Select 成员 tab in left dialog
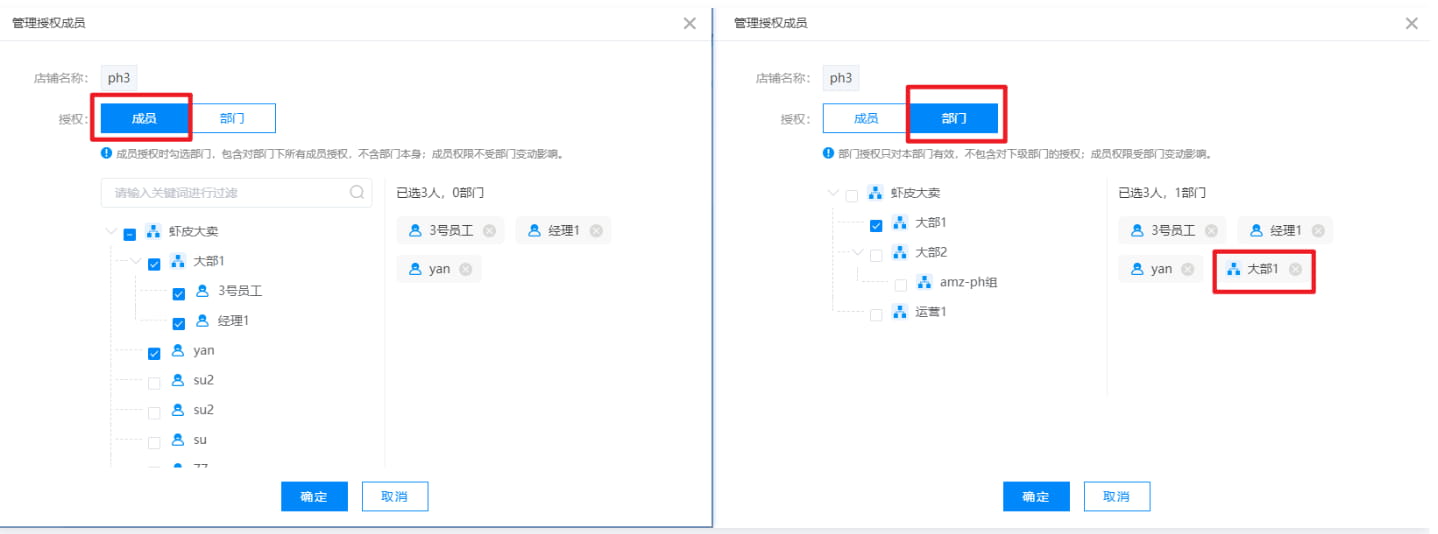Viewport: 1438px width, 534px height. point(144,118)
